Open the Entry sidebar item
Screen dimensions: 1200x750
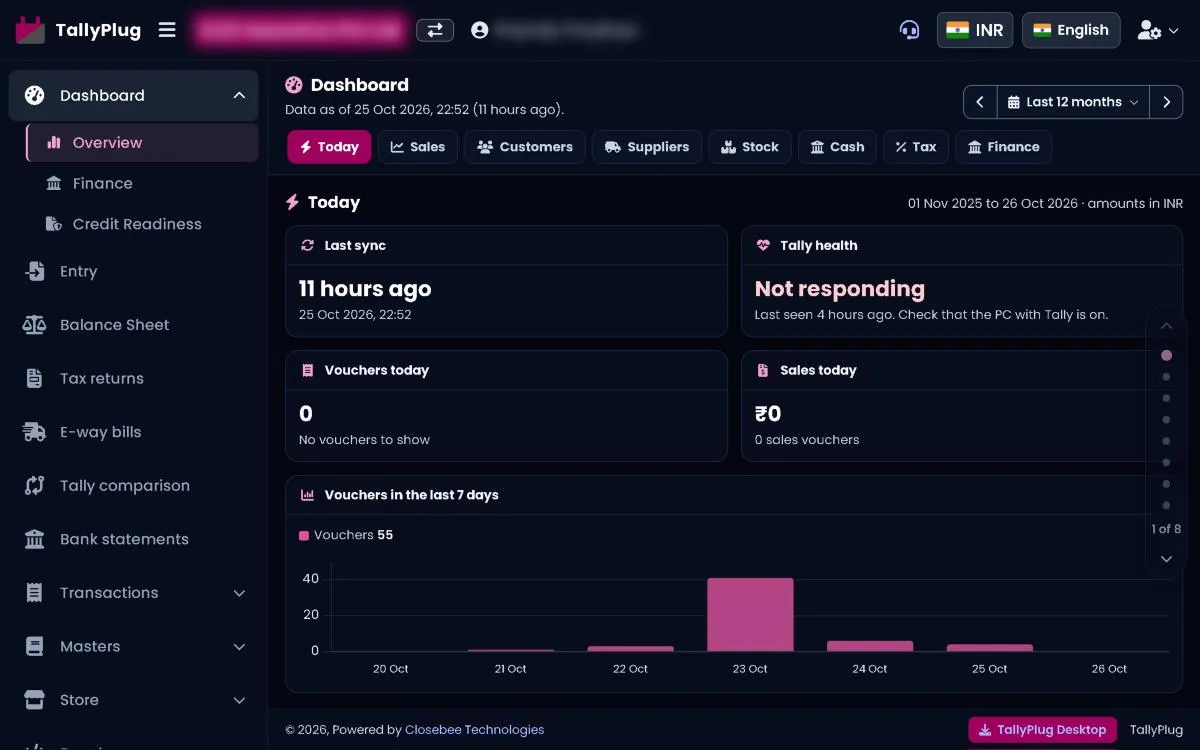(133, 272)
